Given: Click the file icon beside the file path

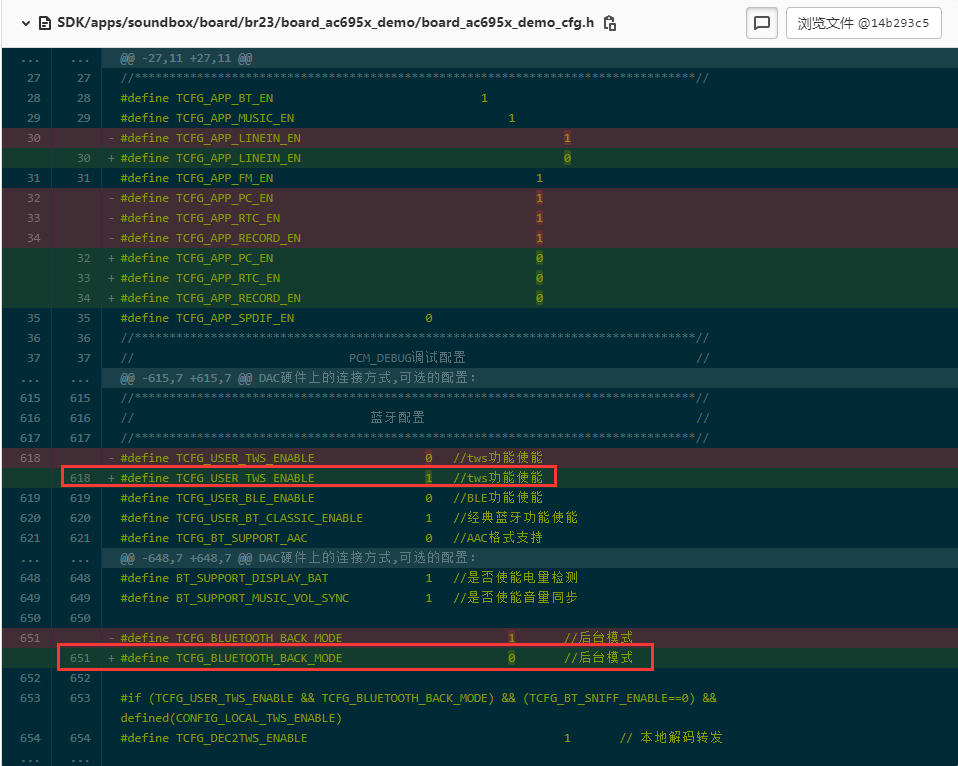Looking at the screenshot, I should pyautogui.click(x=45, y=23).
